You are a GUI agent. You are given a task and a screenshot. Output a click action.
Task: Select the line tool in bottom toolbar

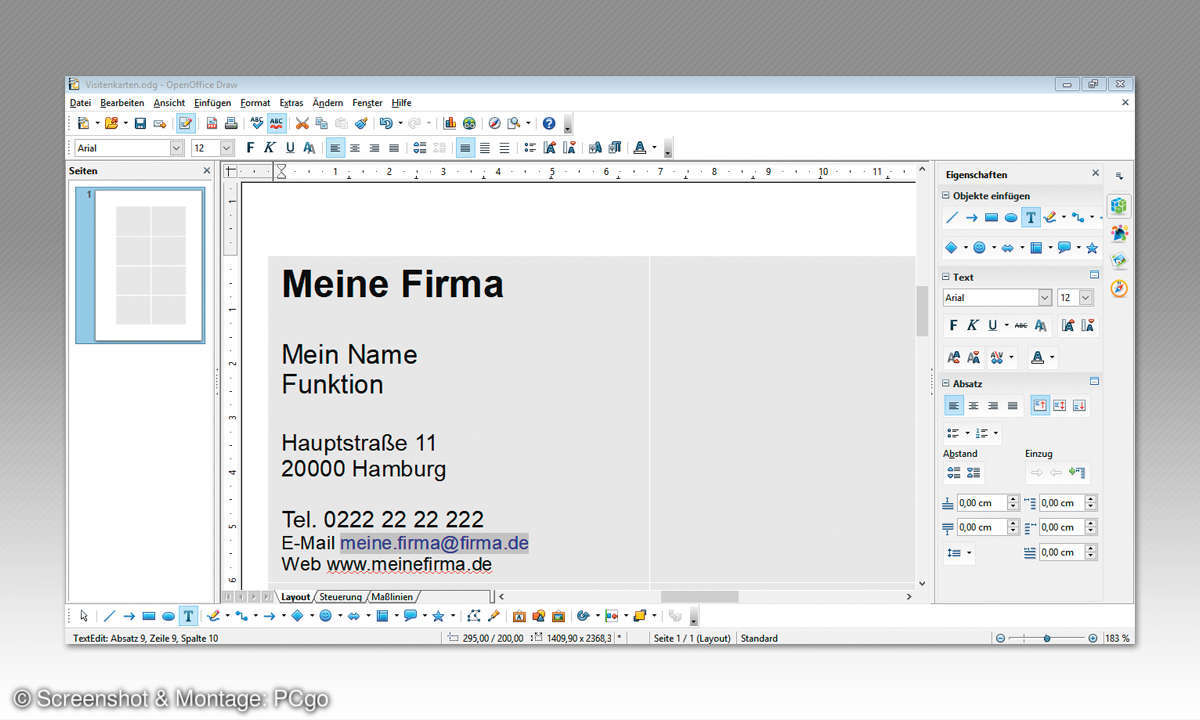pos(109,616)
